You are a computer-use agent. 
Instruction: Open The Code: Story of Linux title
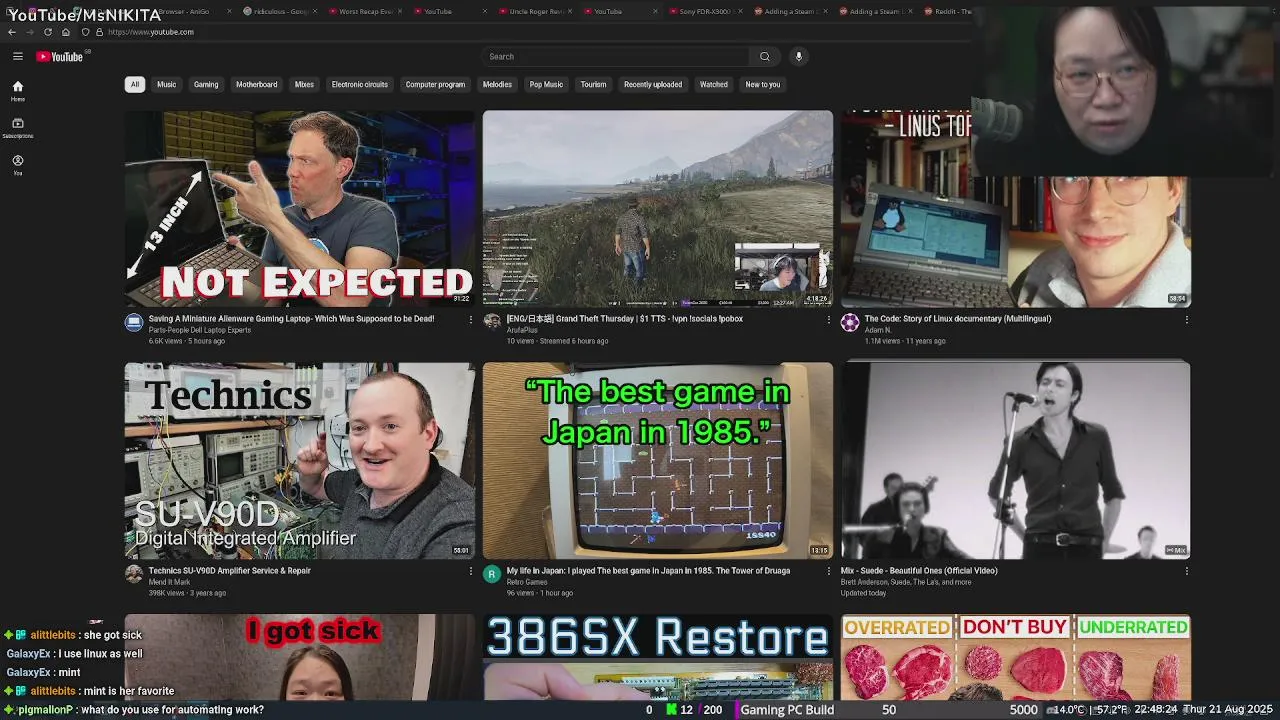coord(957,319)
